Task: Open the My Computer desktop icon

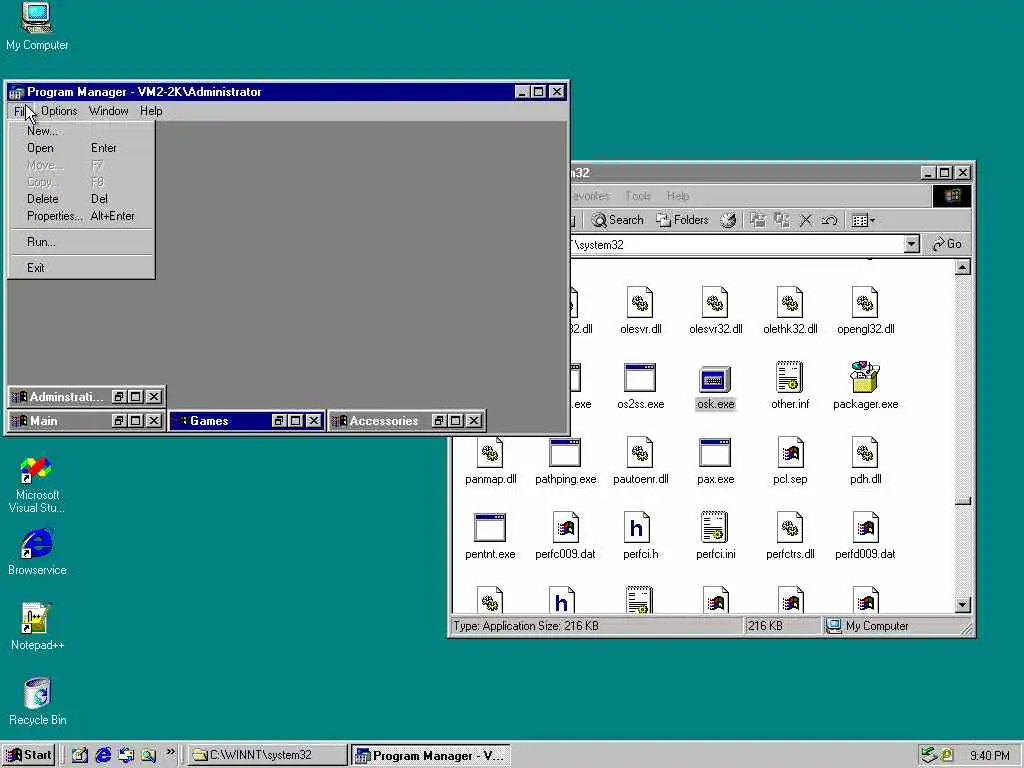Action: (x=37, y=26)
